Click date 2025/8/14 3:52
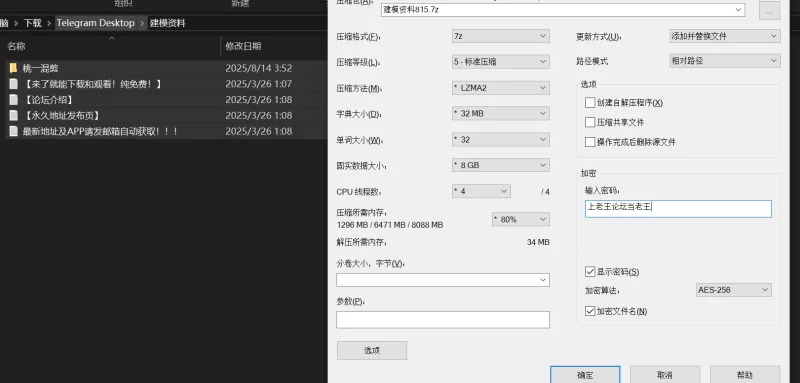The image size is (800, 383). pyautogui.click(x=259, y=68)
